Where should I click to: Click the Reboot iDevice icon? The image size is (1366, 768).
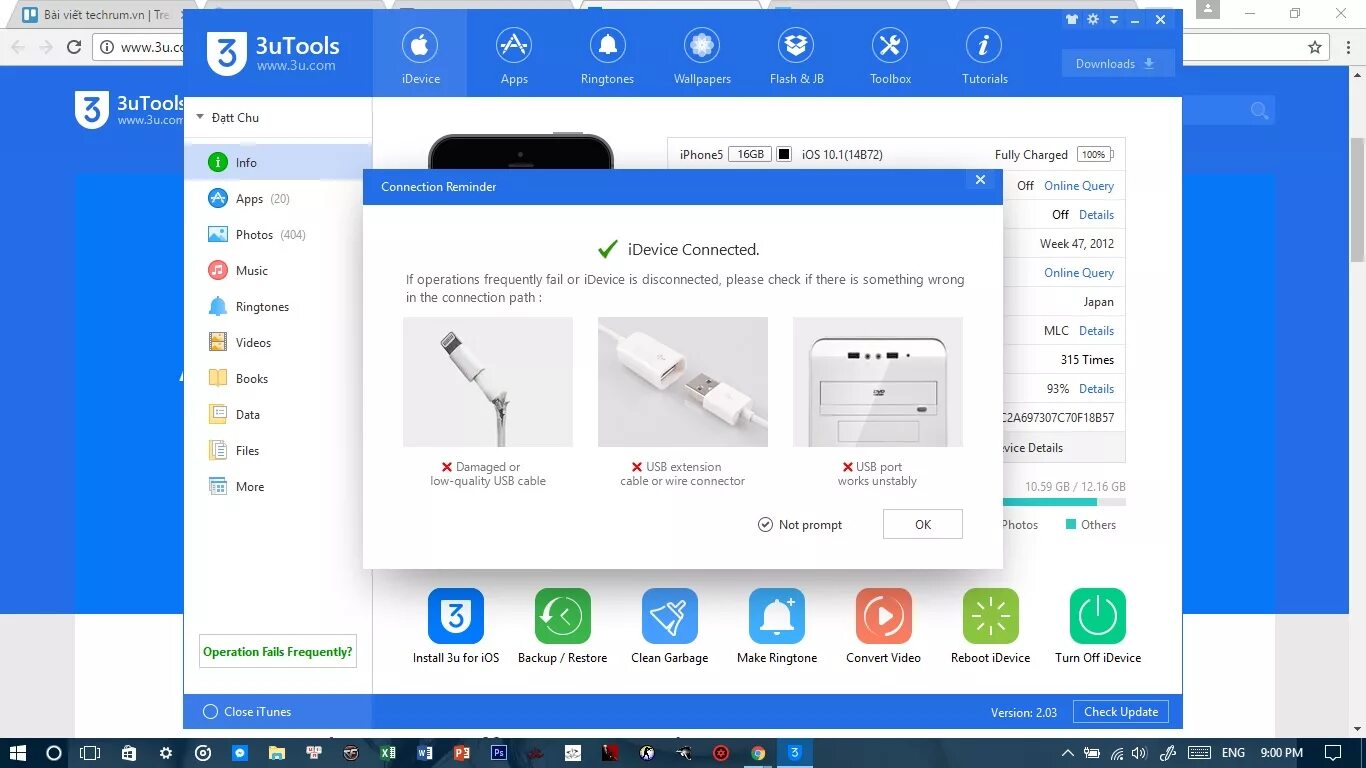pos(991,616)
